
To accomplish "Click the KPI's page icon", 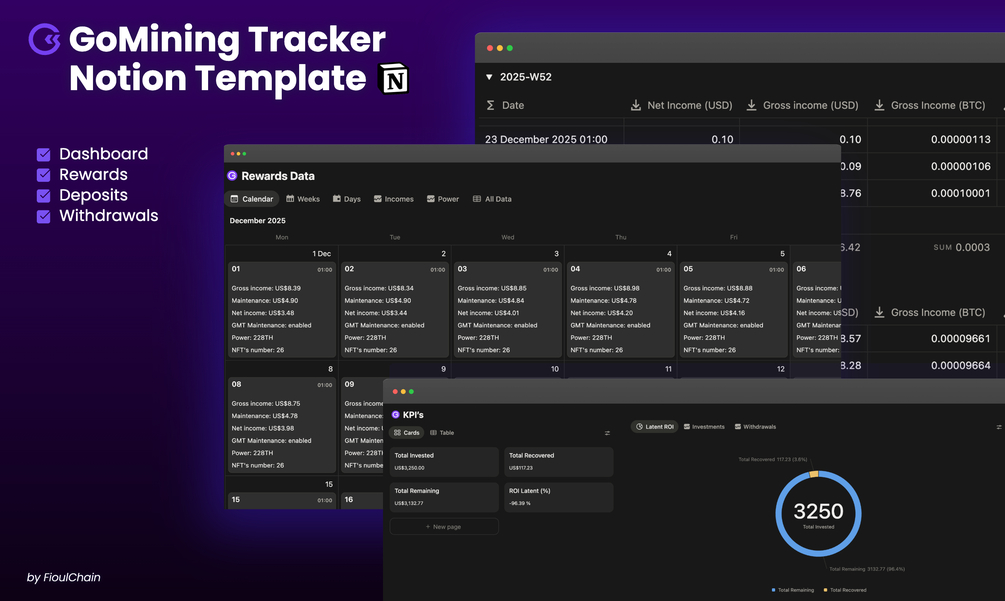I will [395, 415].
